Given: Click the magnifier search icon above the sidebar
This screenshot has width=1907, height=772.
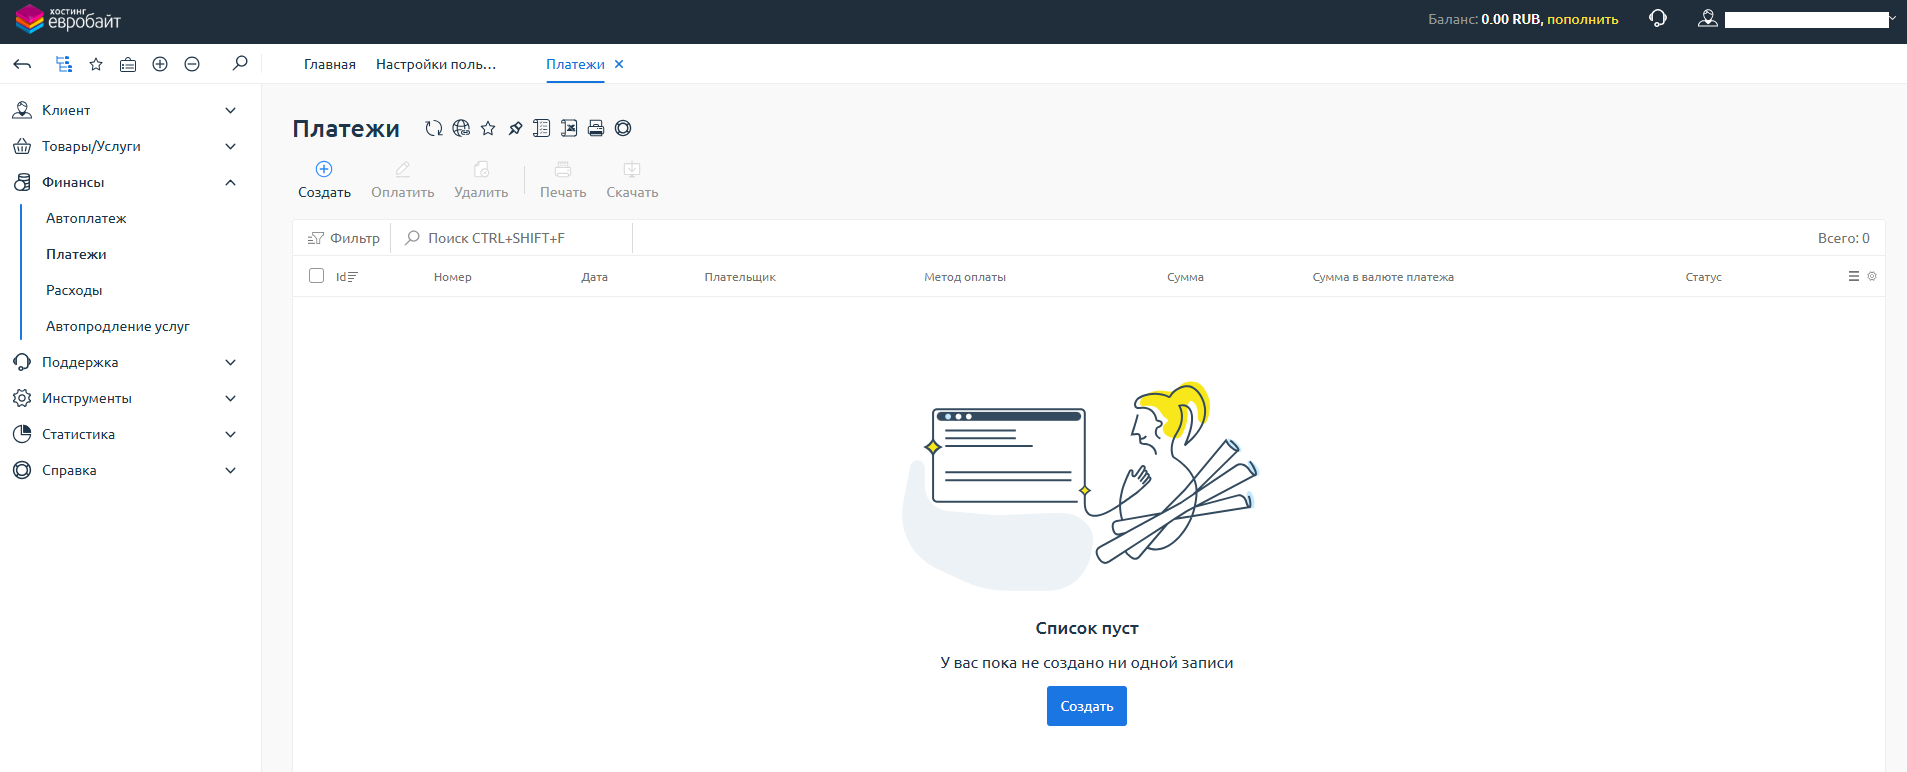Looking at the screenshot, I should click(240, 64).
